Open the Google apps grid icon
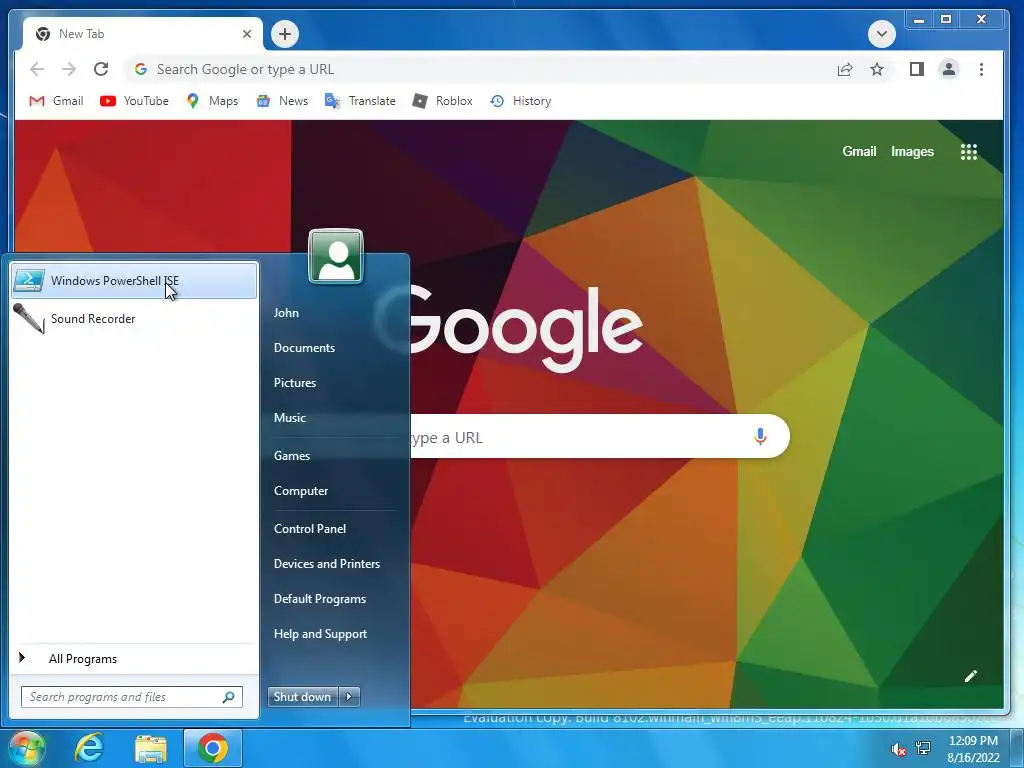1024x768 pixels. [968, 152]
